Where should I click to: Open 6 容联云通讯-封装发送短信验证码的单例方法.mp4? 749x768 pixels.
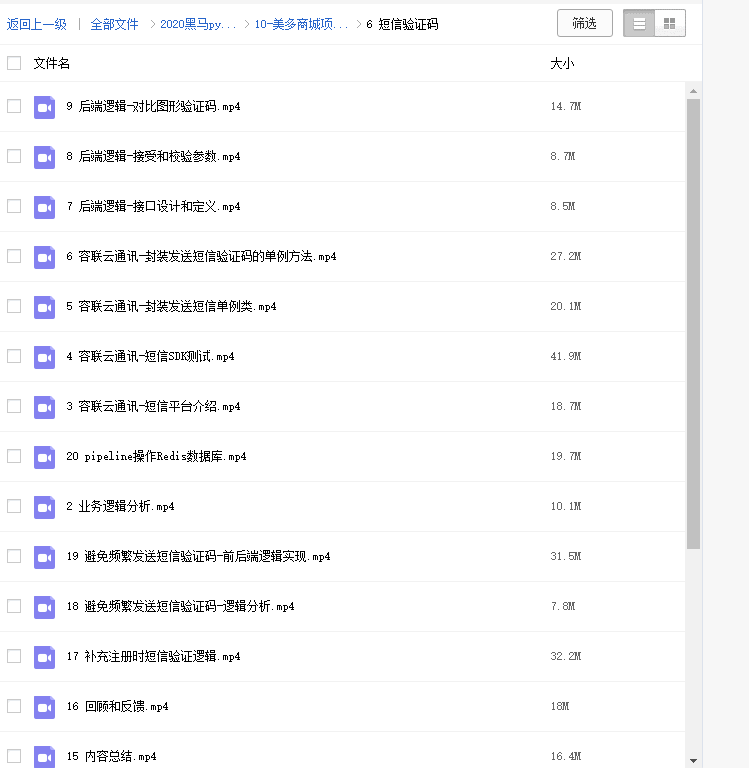coord(201,257)
